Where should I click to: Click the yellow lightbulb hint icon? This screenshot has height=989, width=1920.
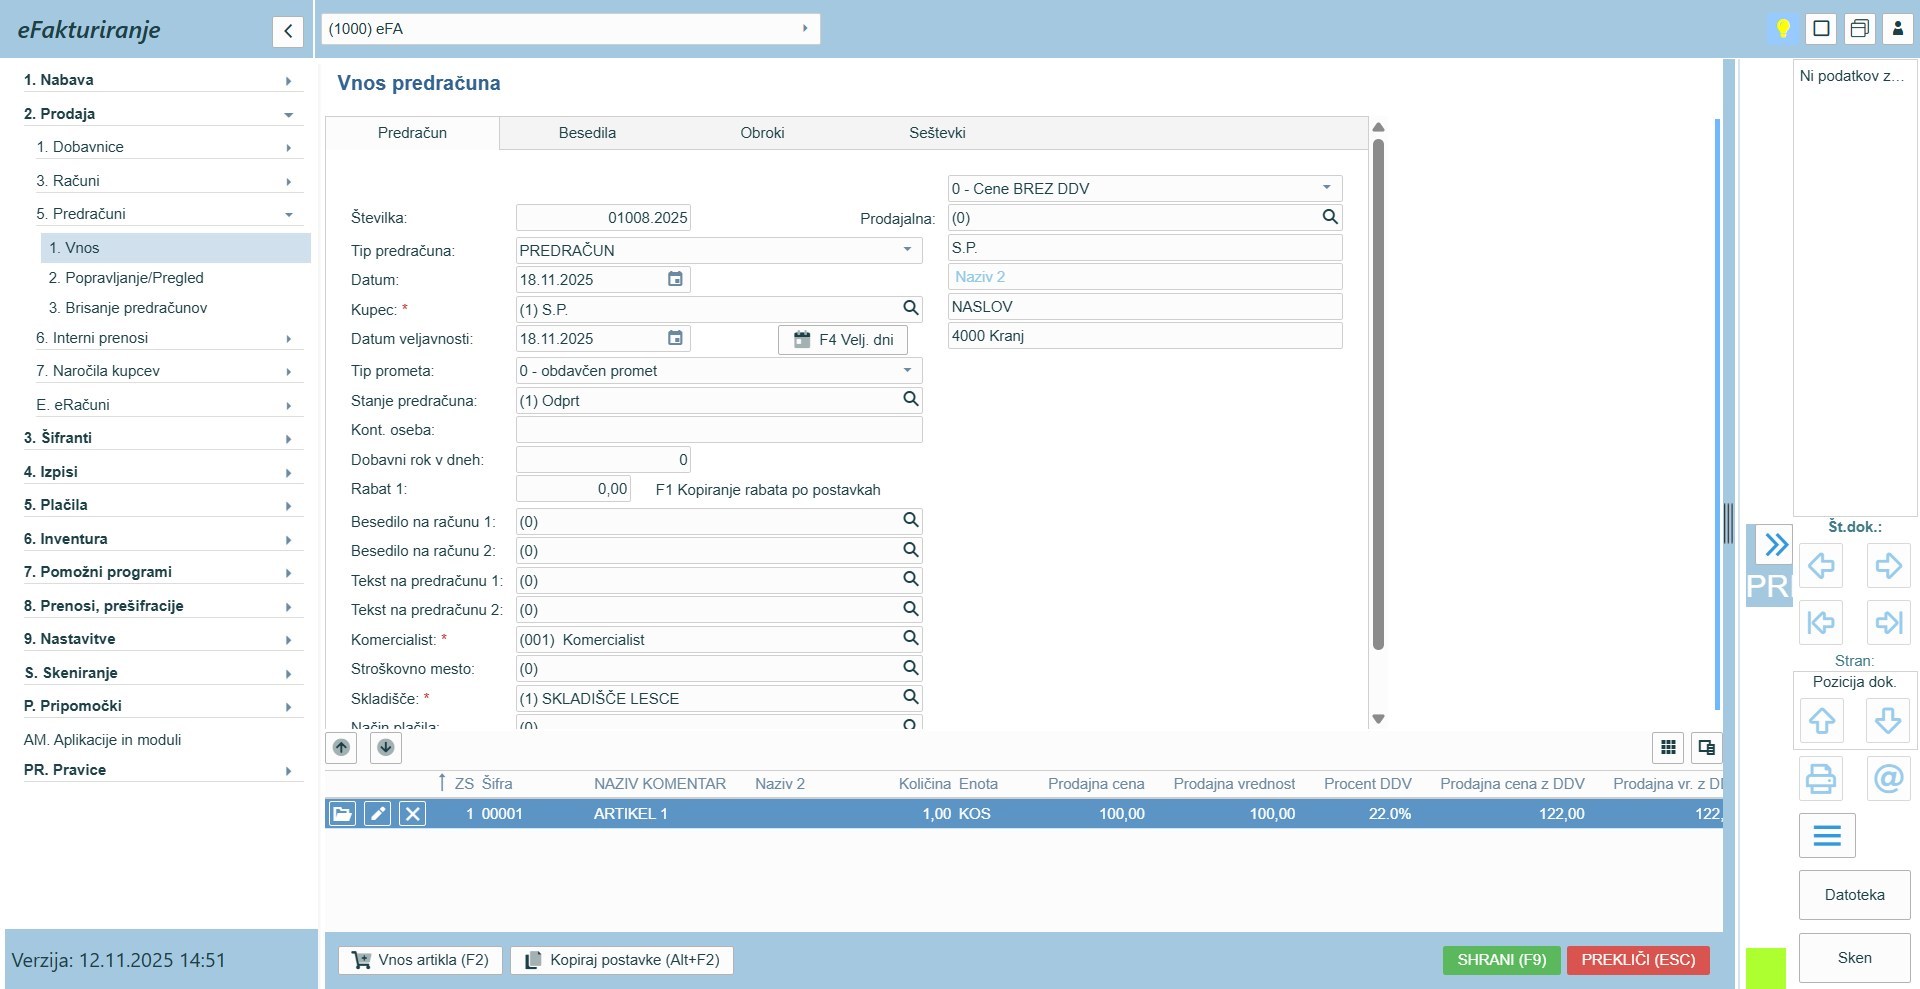[1783, 29]
